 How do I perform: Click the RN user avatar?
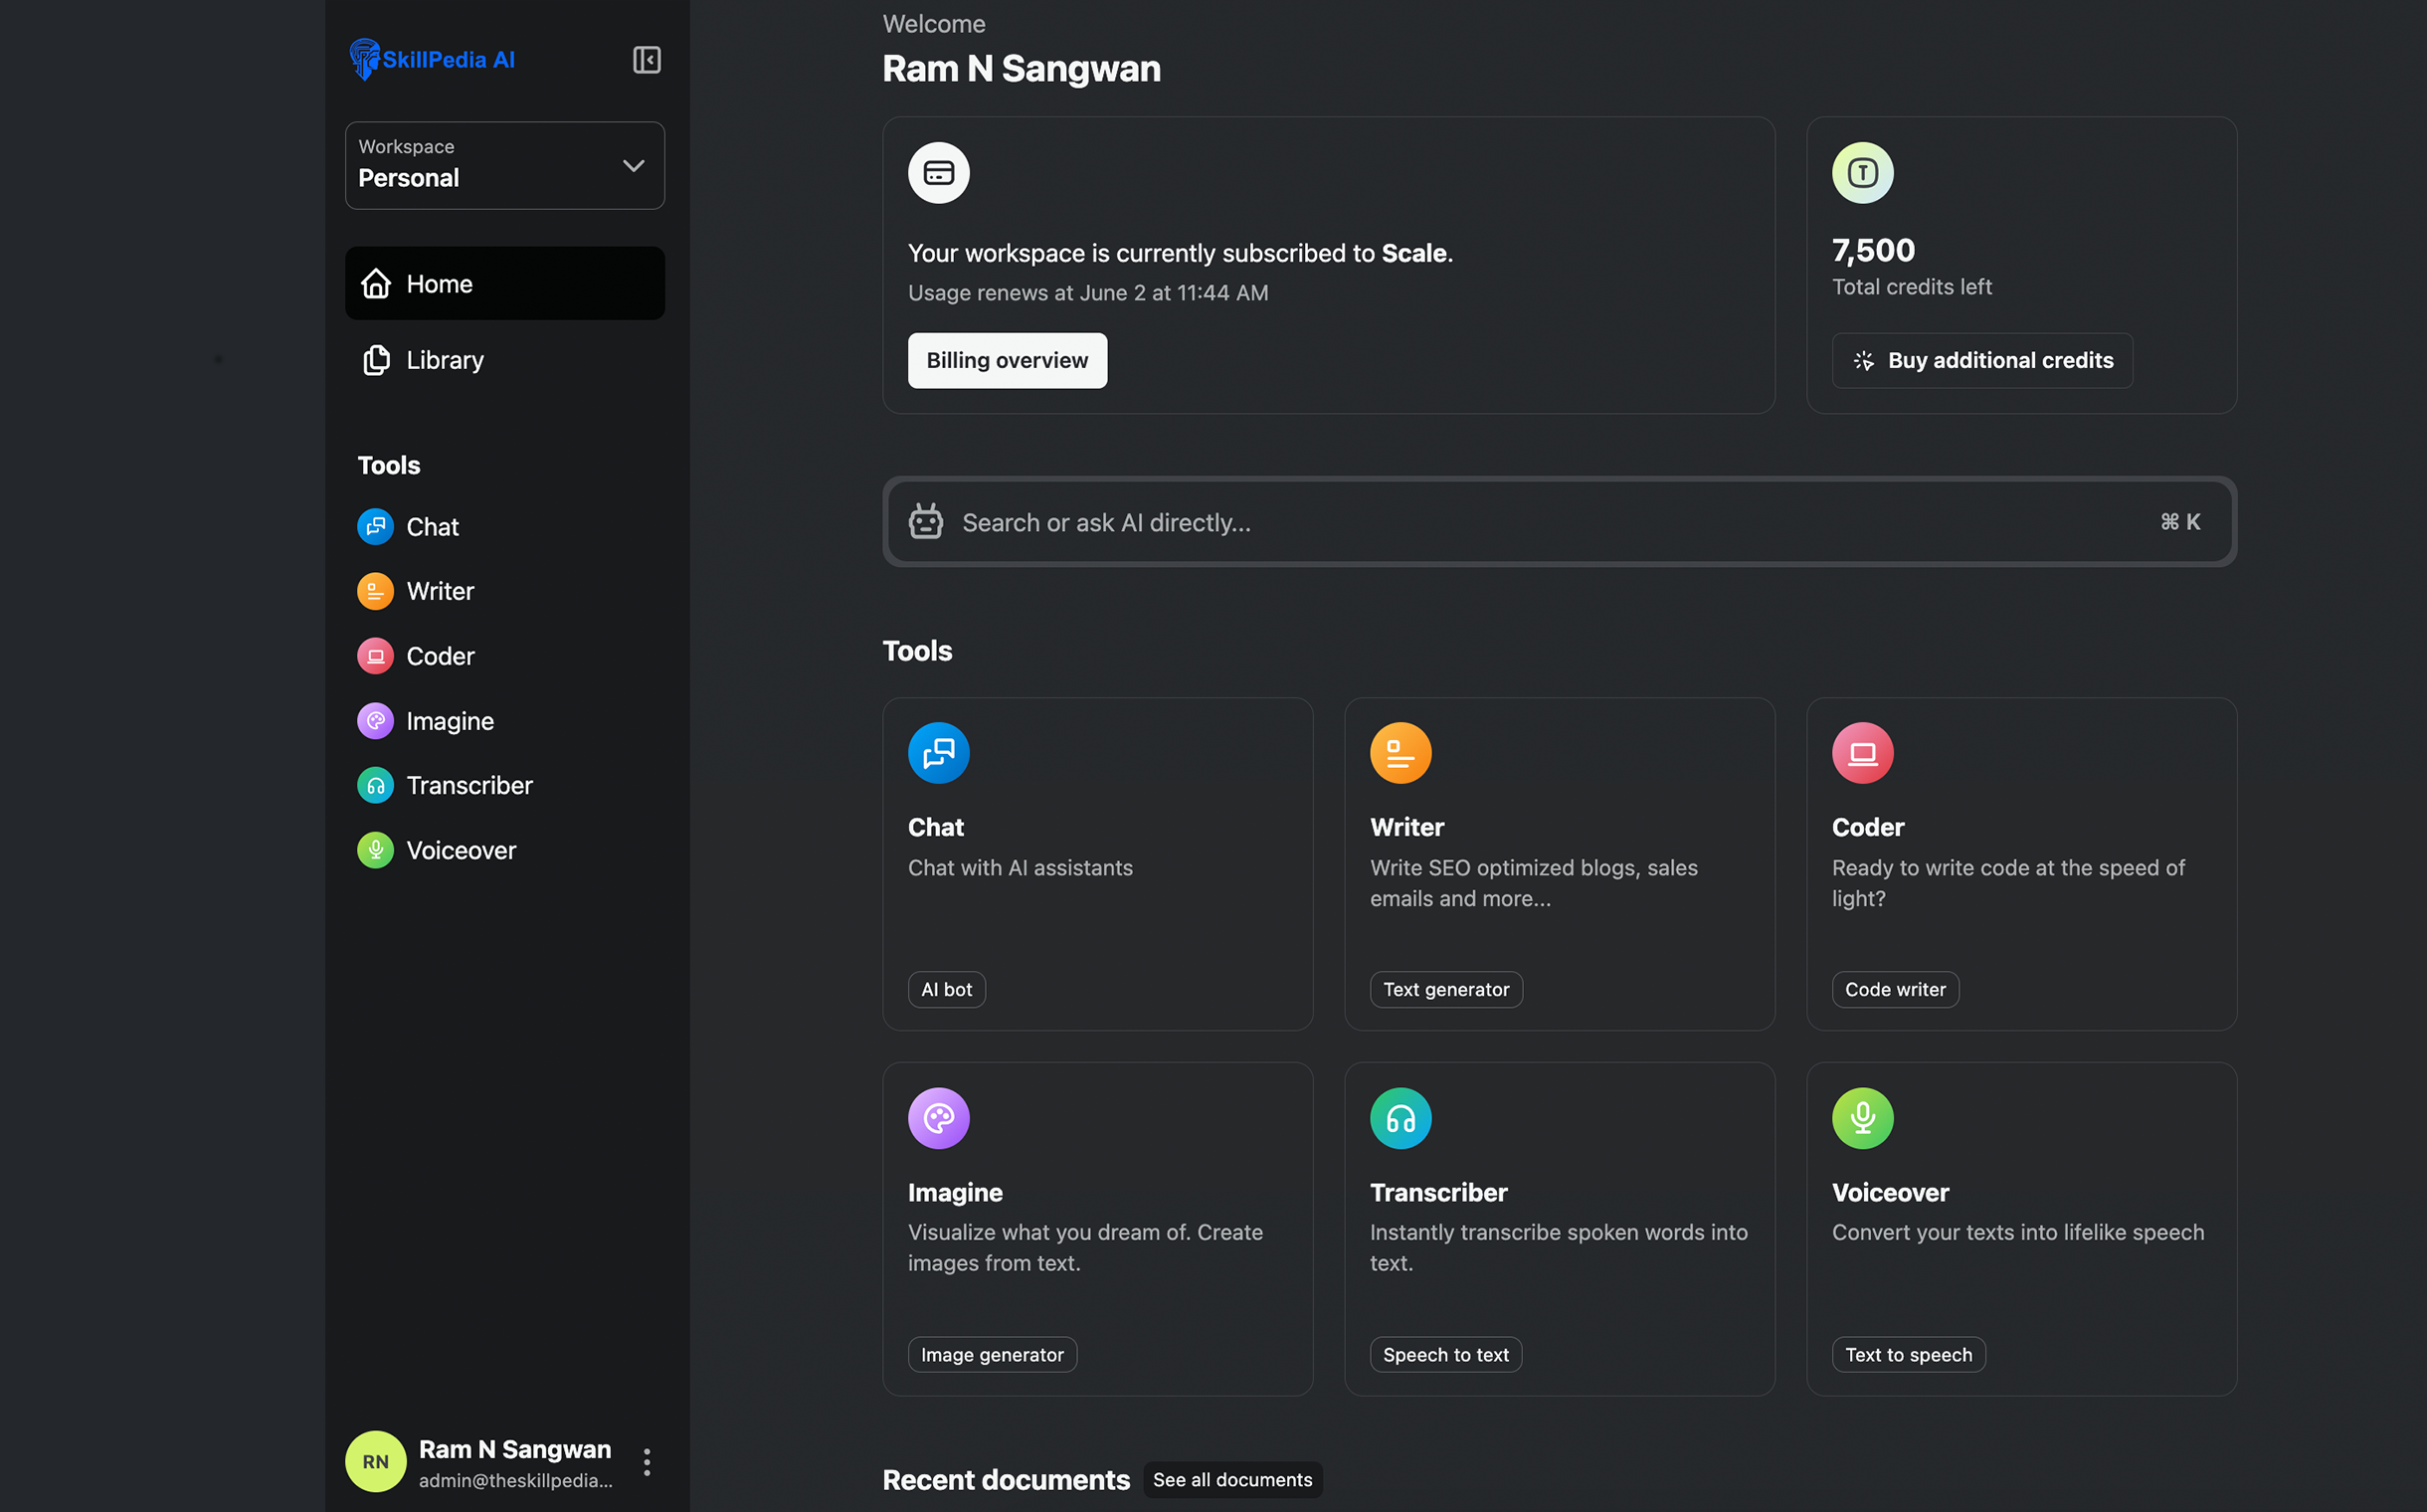point(375,1462)
